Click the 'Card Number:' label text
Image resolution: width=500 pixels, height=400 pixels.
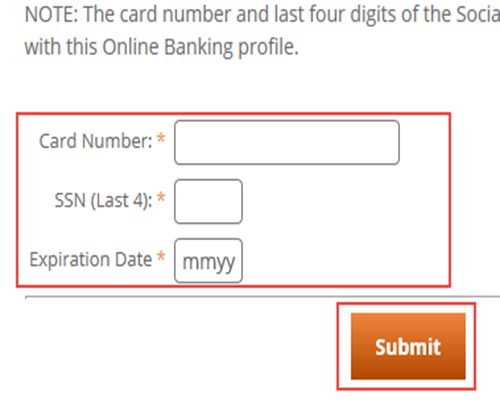(x=96, y=141)
